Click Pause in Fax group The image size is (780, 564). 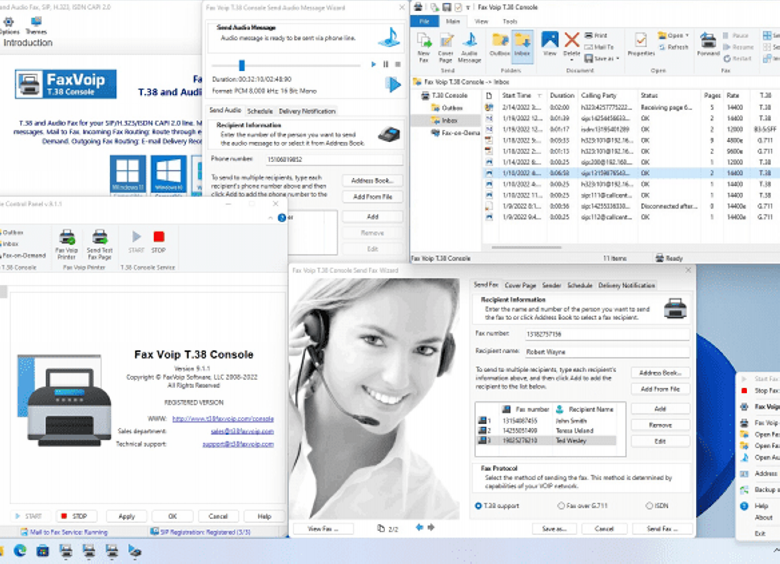click(736, 35)
